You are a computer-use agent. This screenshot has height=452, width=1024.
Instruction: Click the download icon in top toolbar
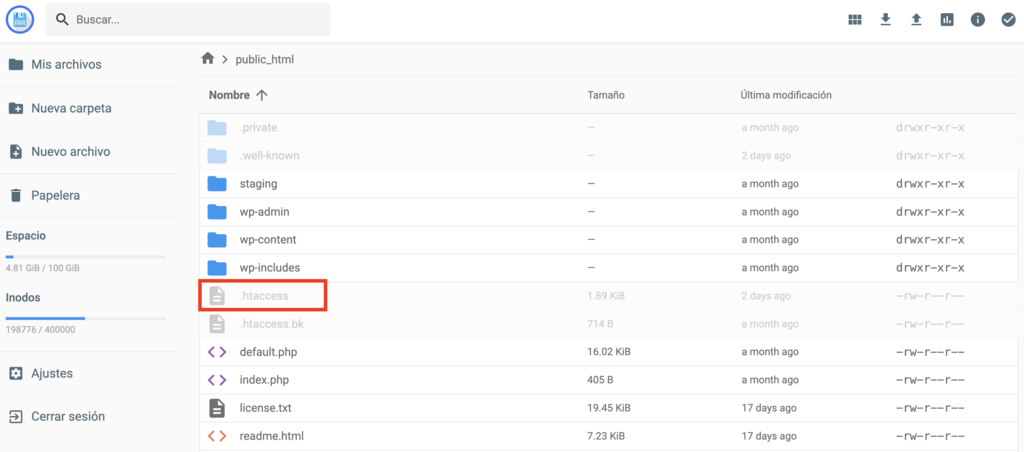click(x=886, y=20)
